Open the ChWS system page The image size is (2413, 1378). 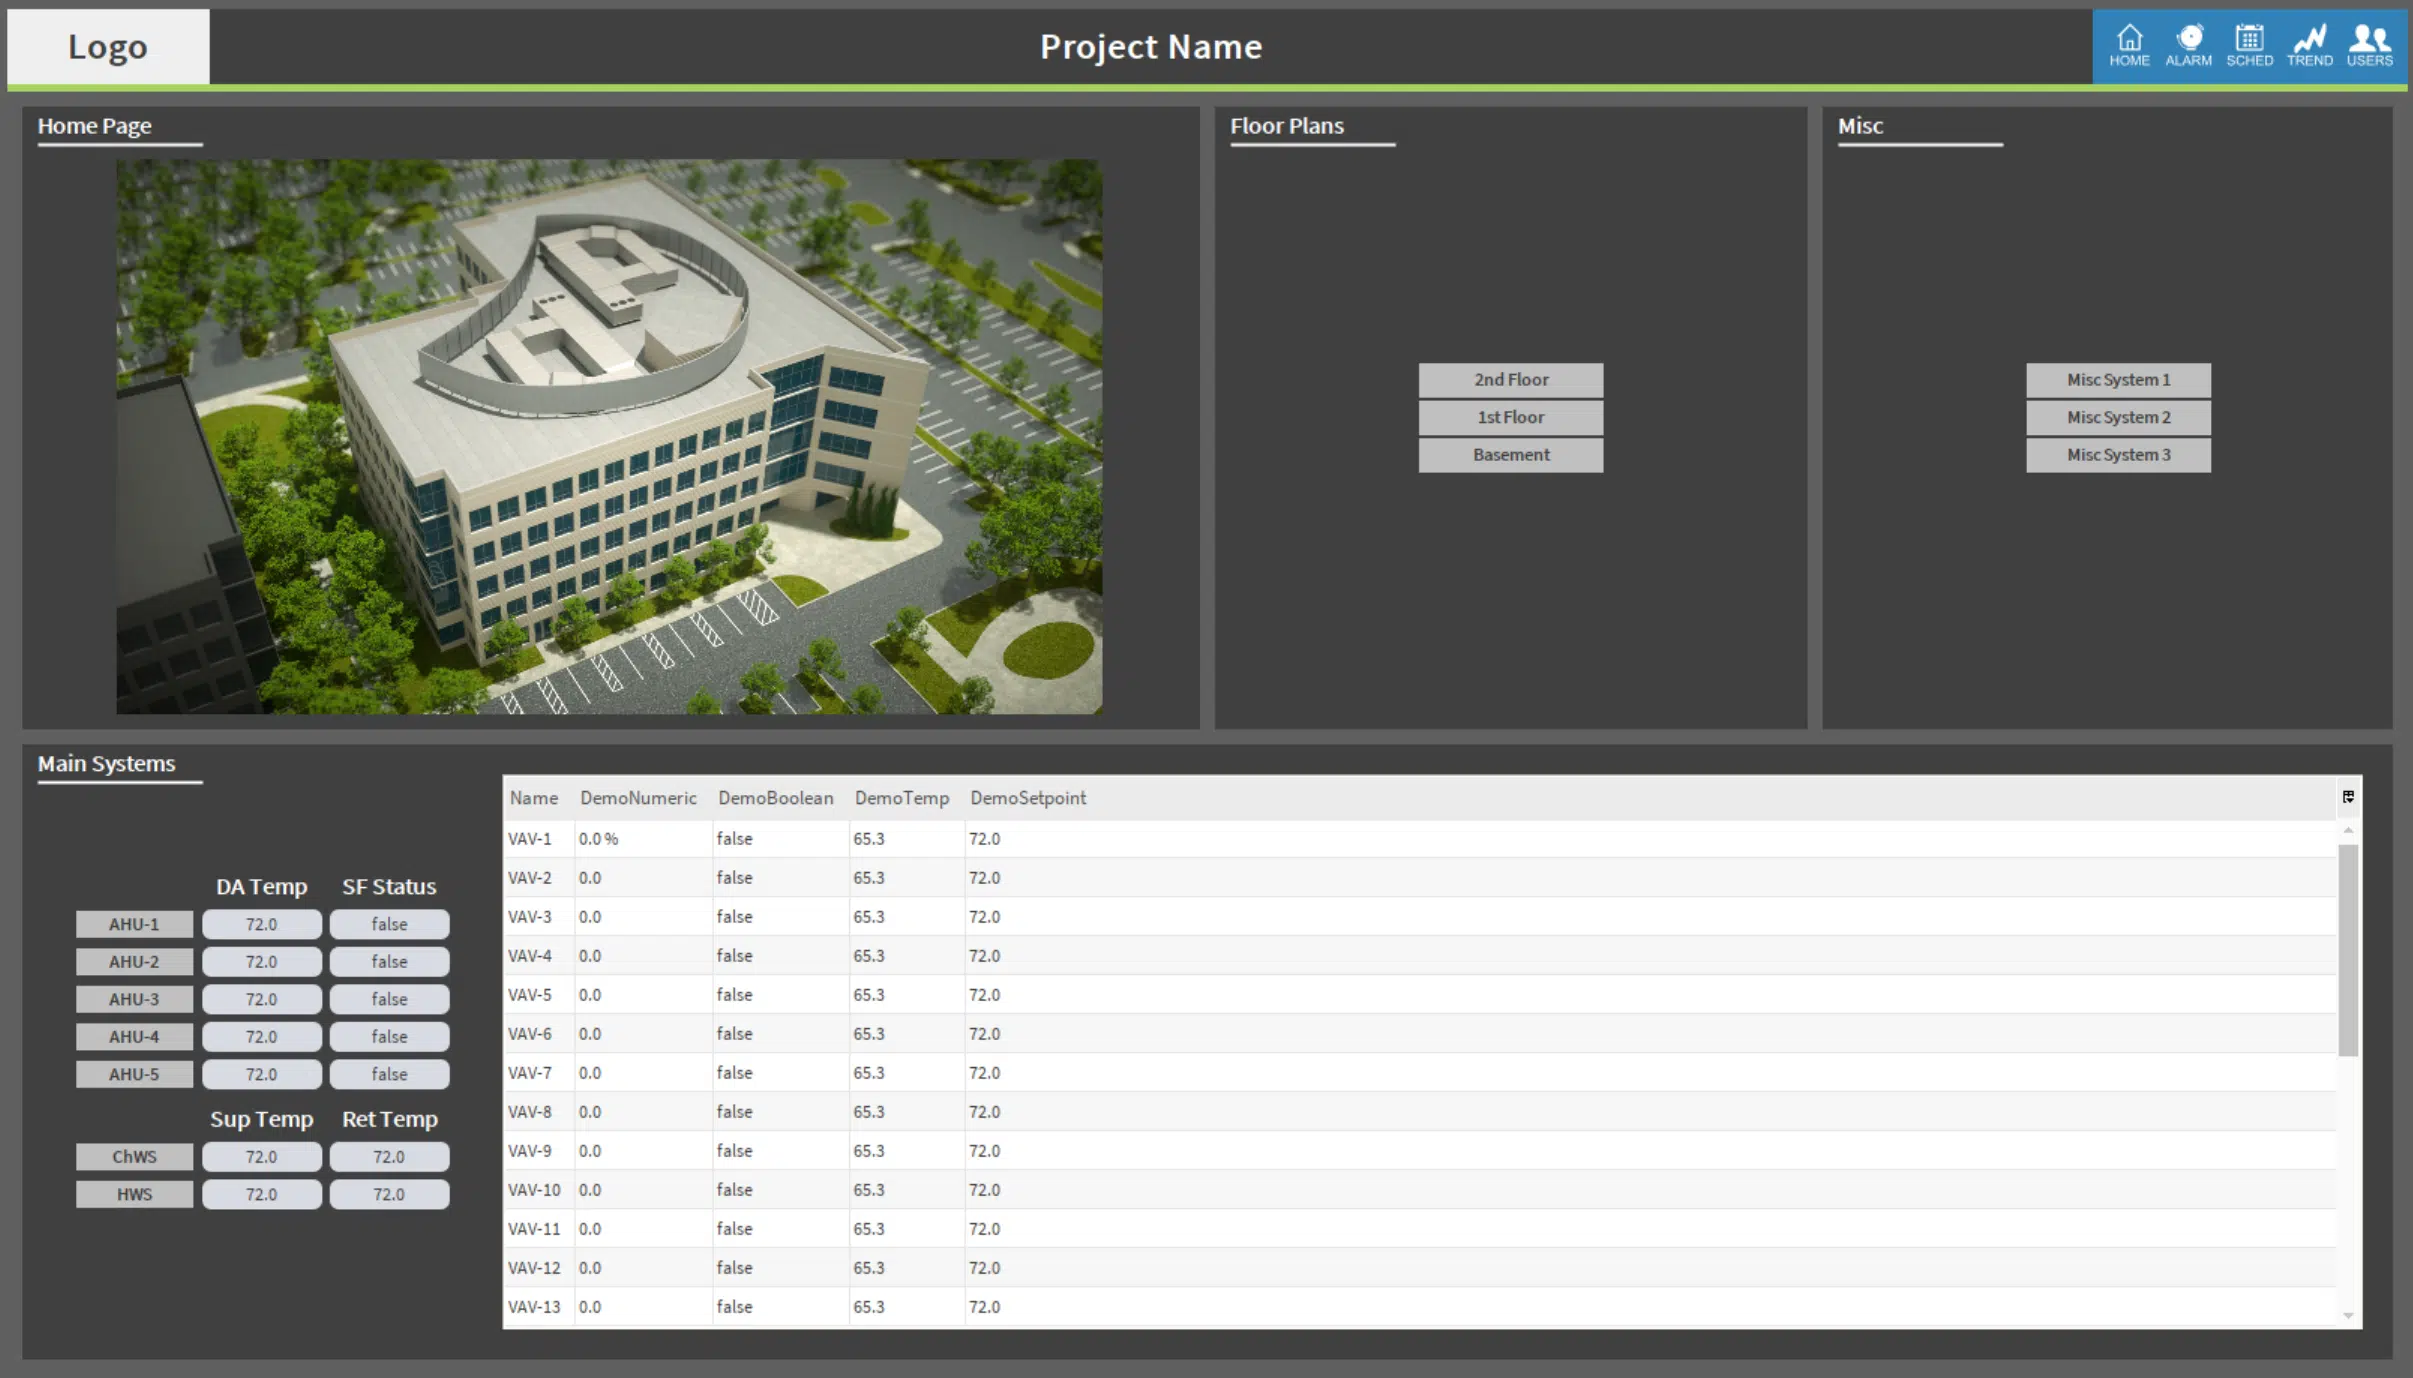pyautogui.click(x=134, y=1157)
